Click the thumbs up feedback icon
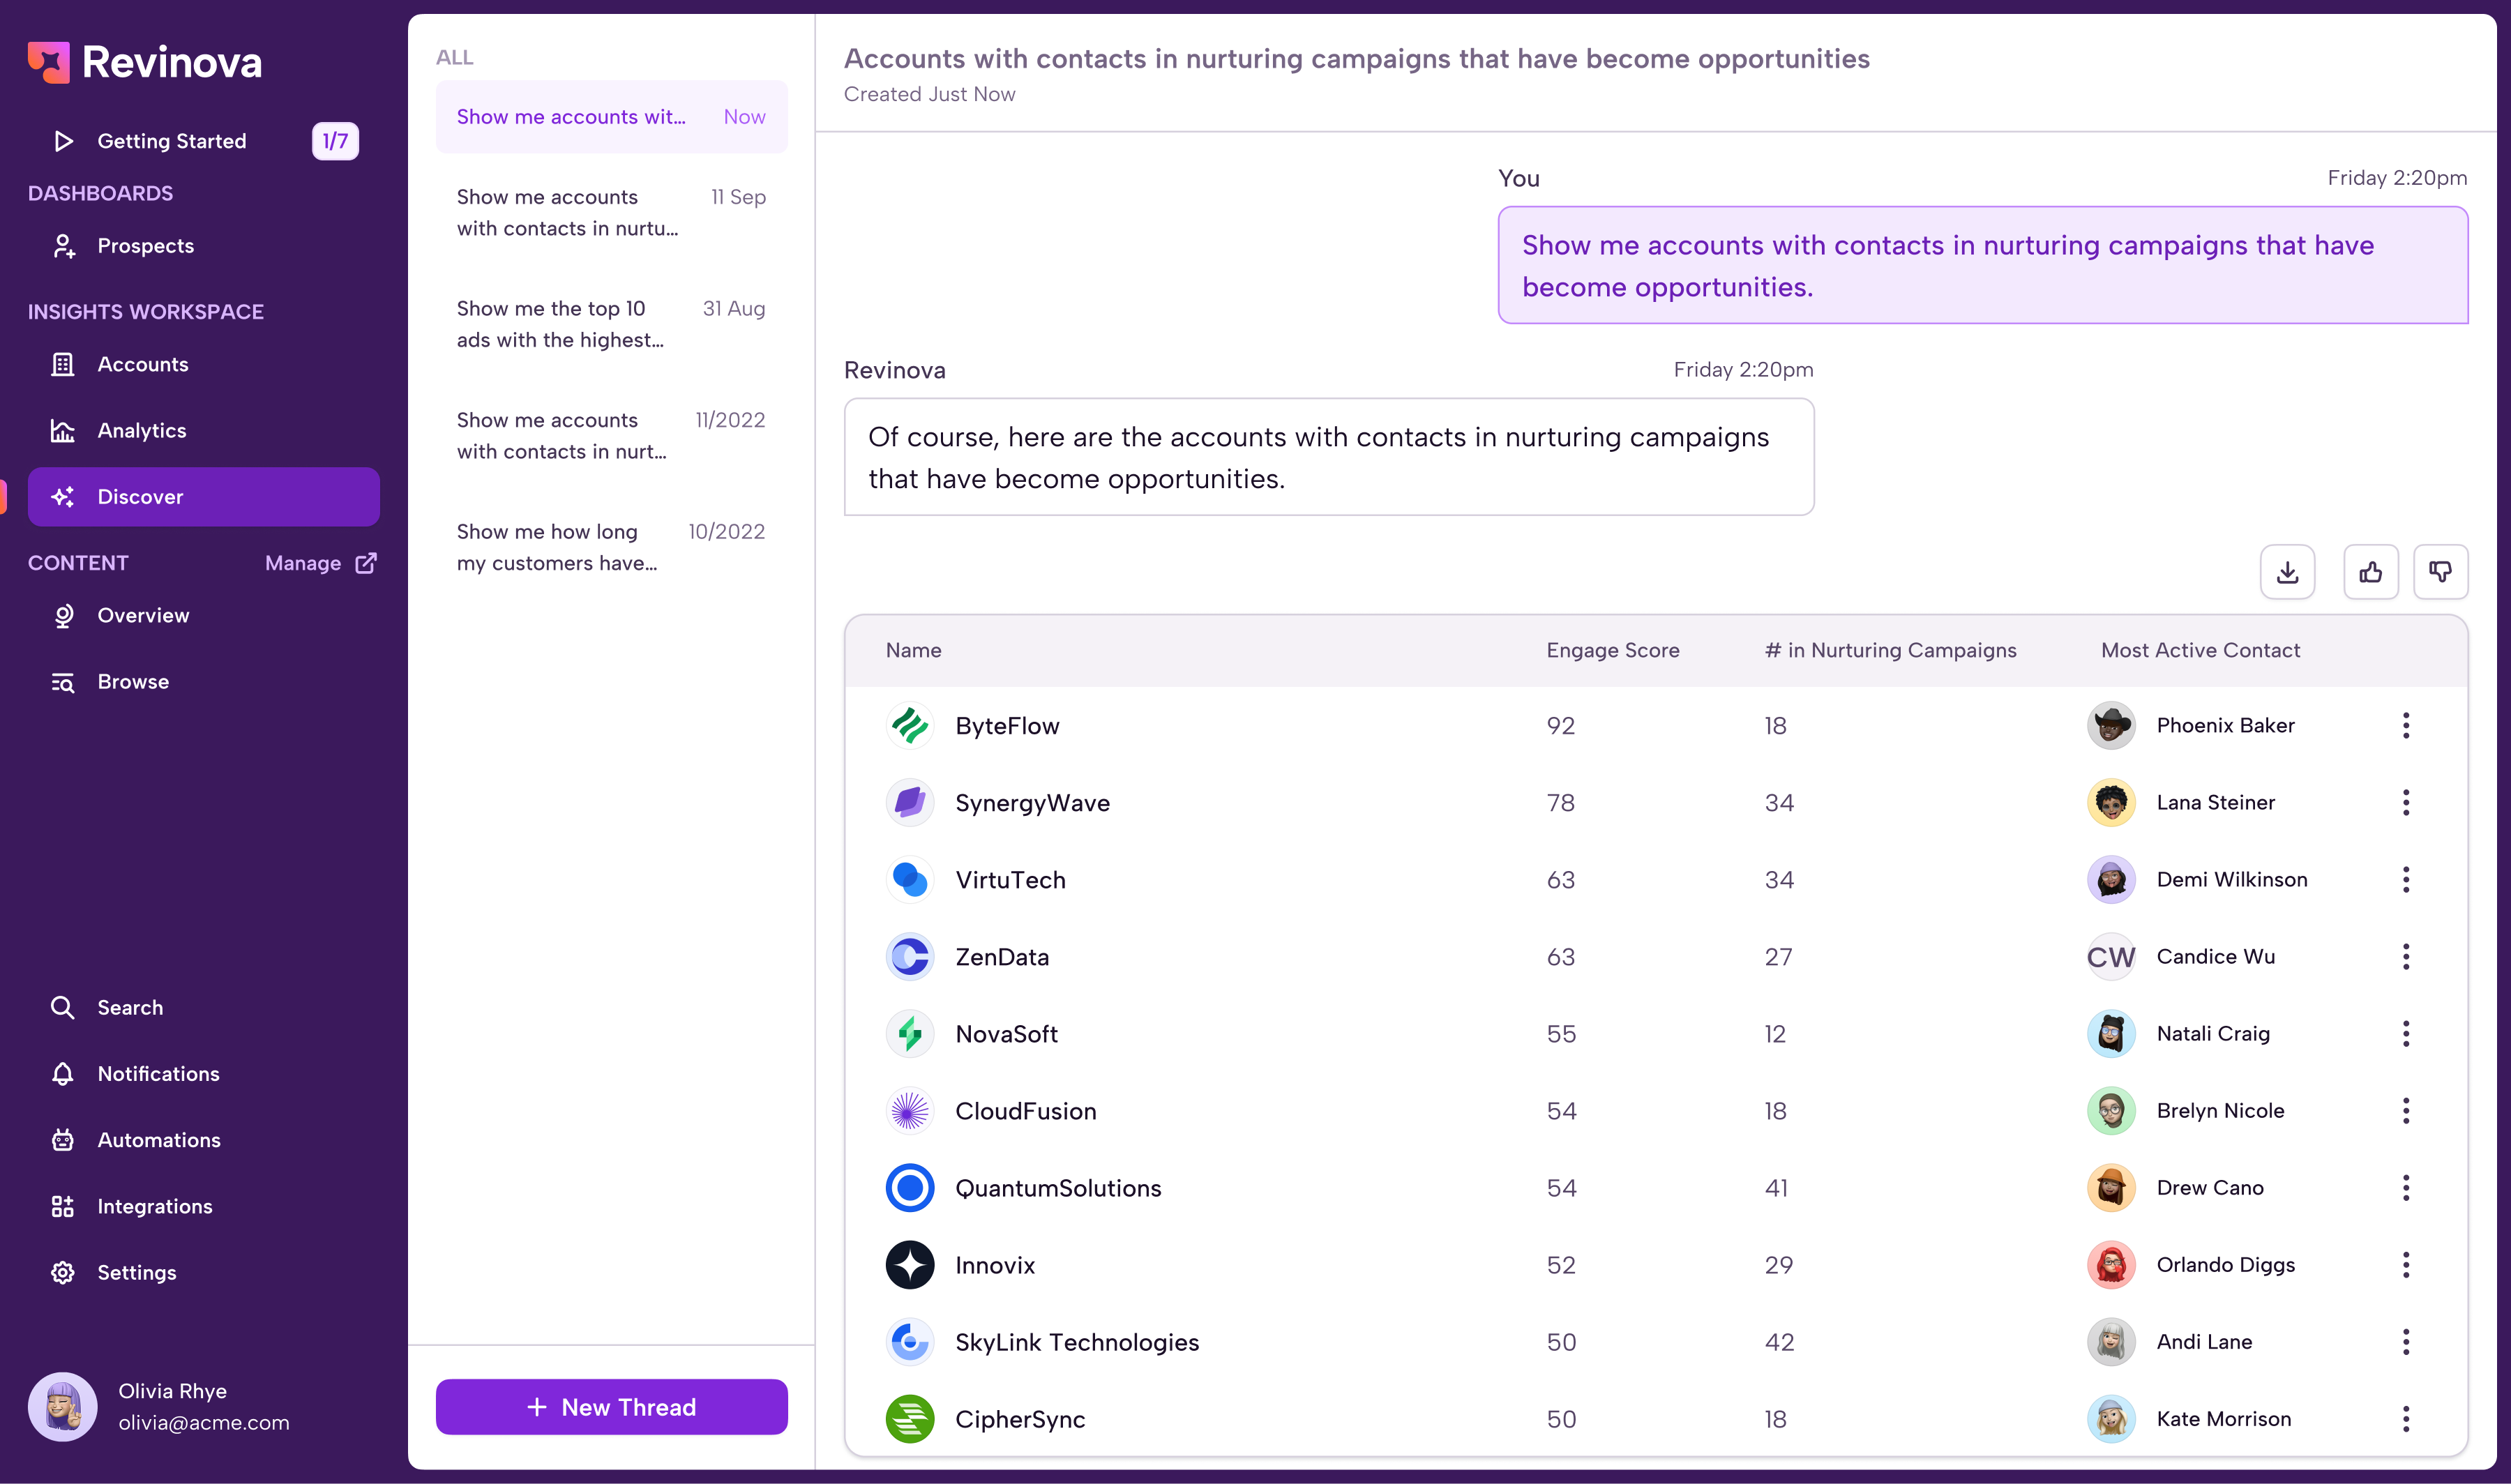 [x=2370, y=572]
